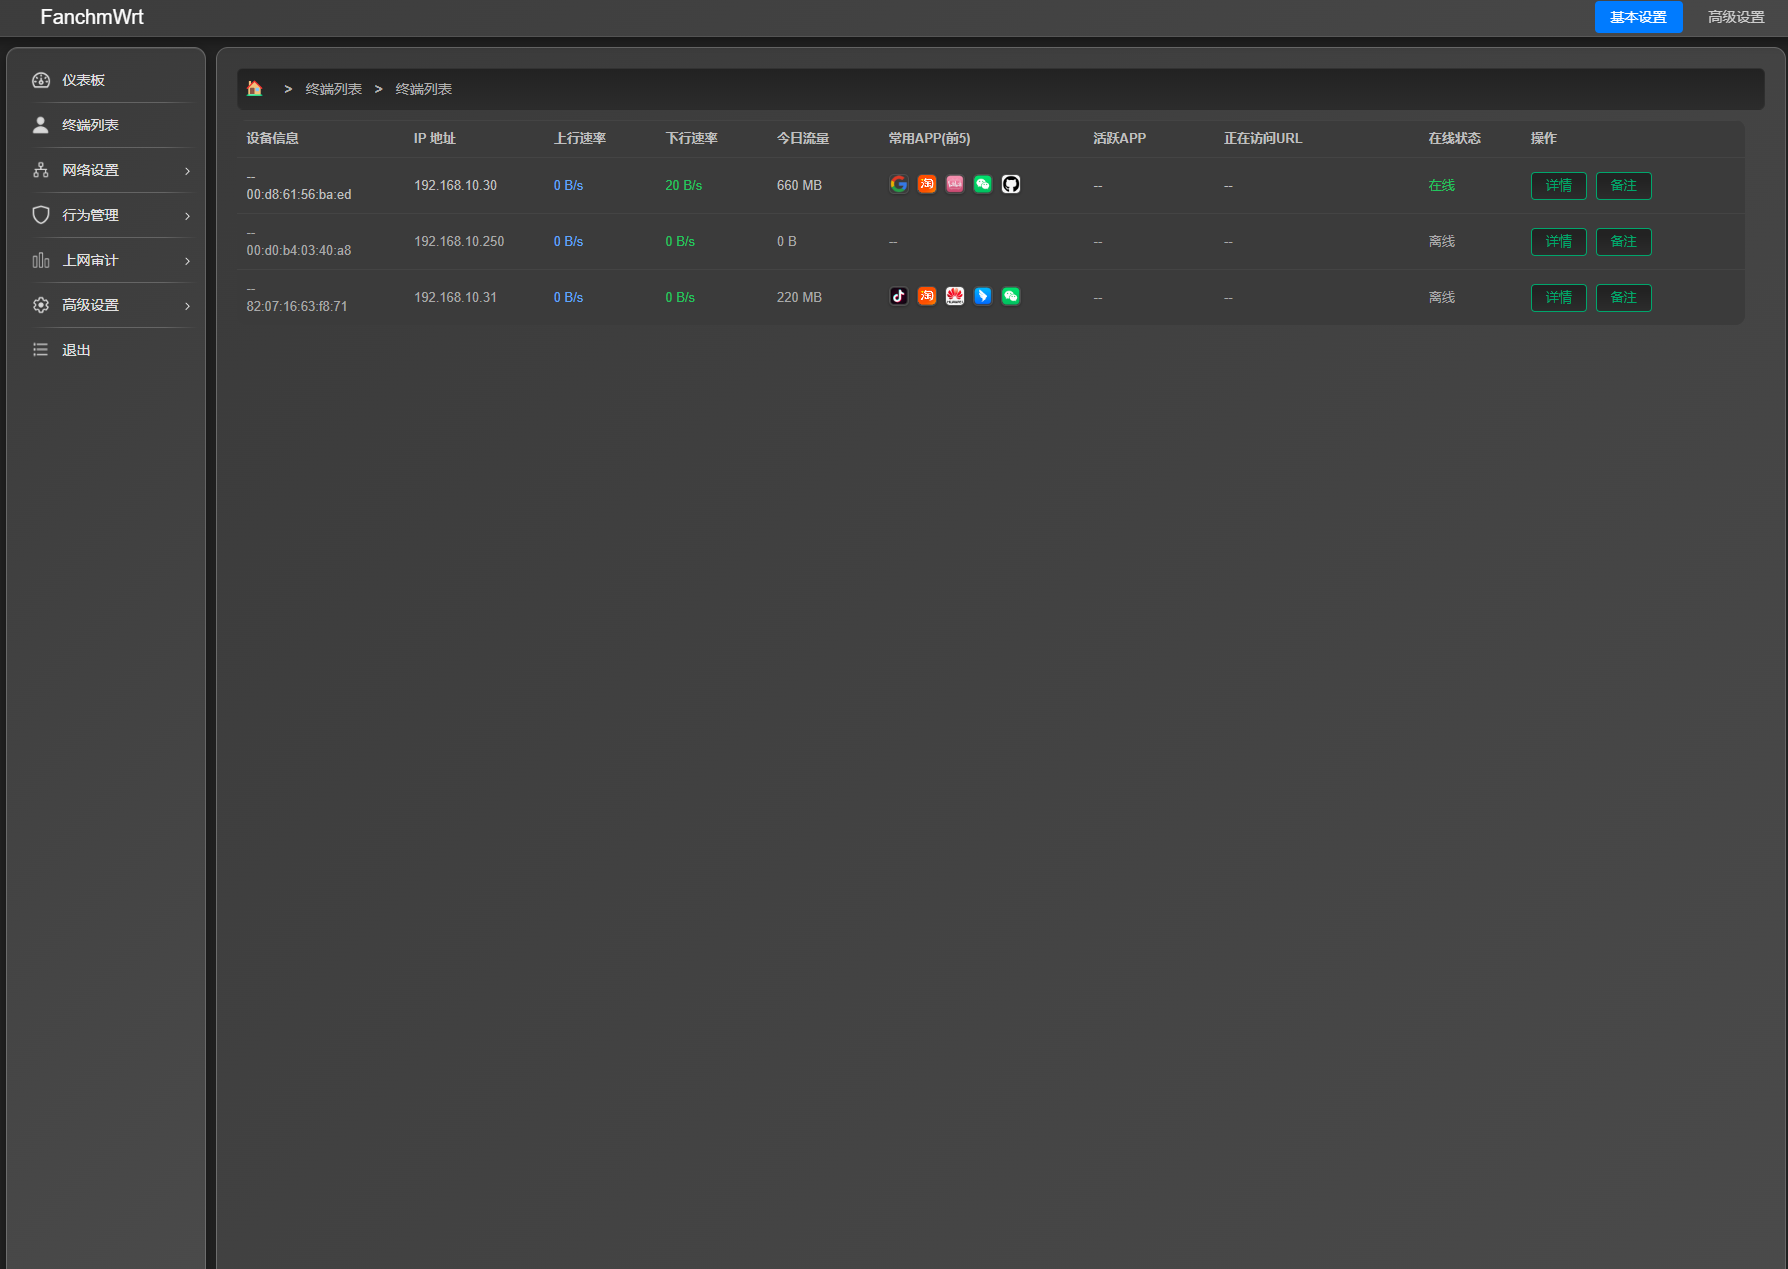The height and width of the screenshot is (1269, 1788).
Task: Click the pink bilibili app icon
Action: point(954,184)
